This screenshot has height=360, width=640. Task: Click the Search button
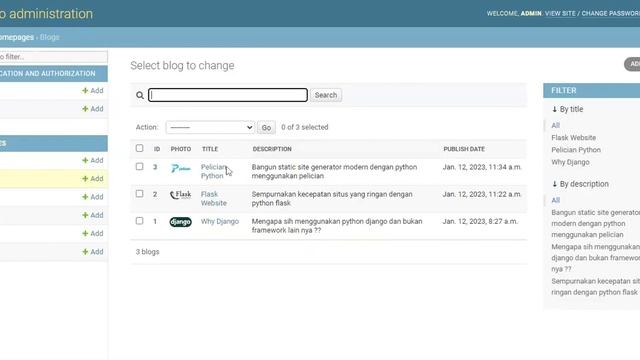coord(326,95)
